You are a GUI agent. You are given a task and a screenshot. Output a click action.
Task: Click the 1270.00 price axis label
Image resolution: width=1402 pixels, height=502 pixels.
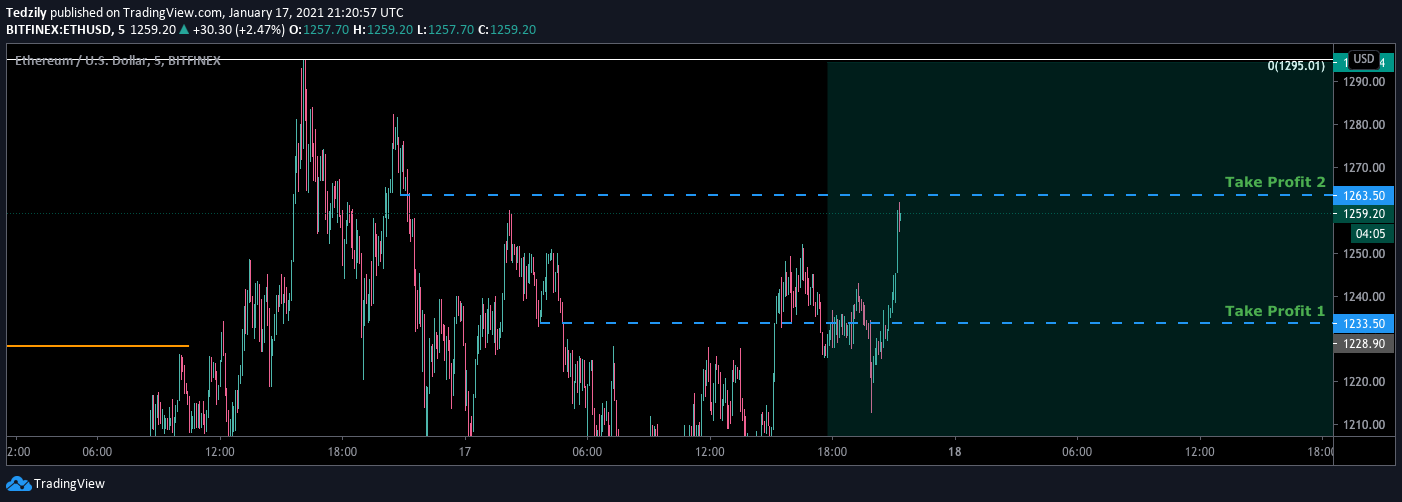(1365, 168)
